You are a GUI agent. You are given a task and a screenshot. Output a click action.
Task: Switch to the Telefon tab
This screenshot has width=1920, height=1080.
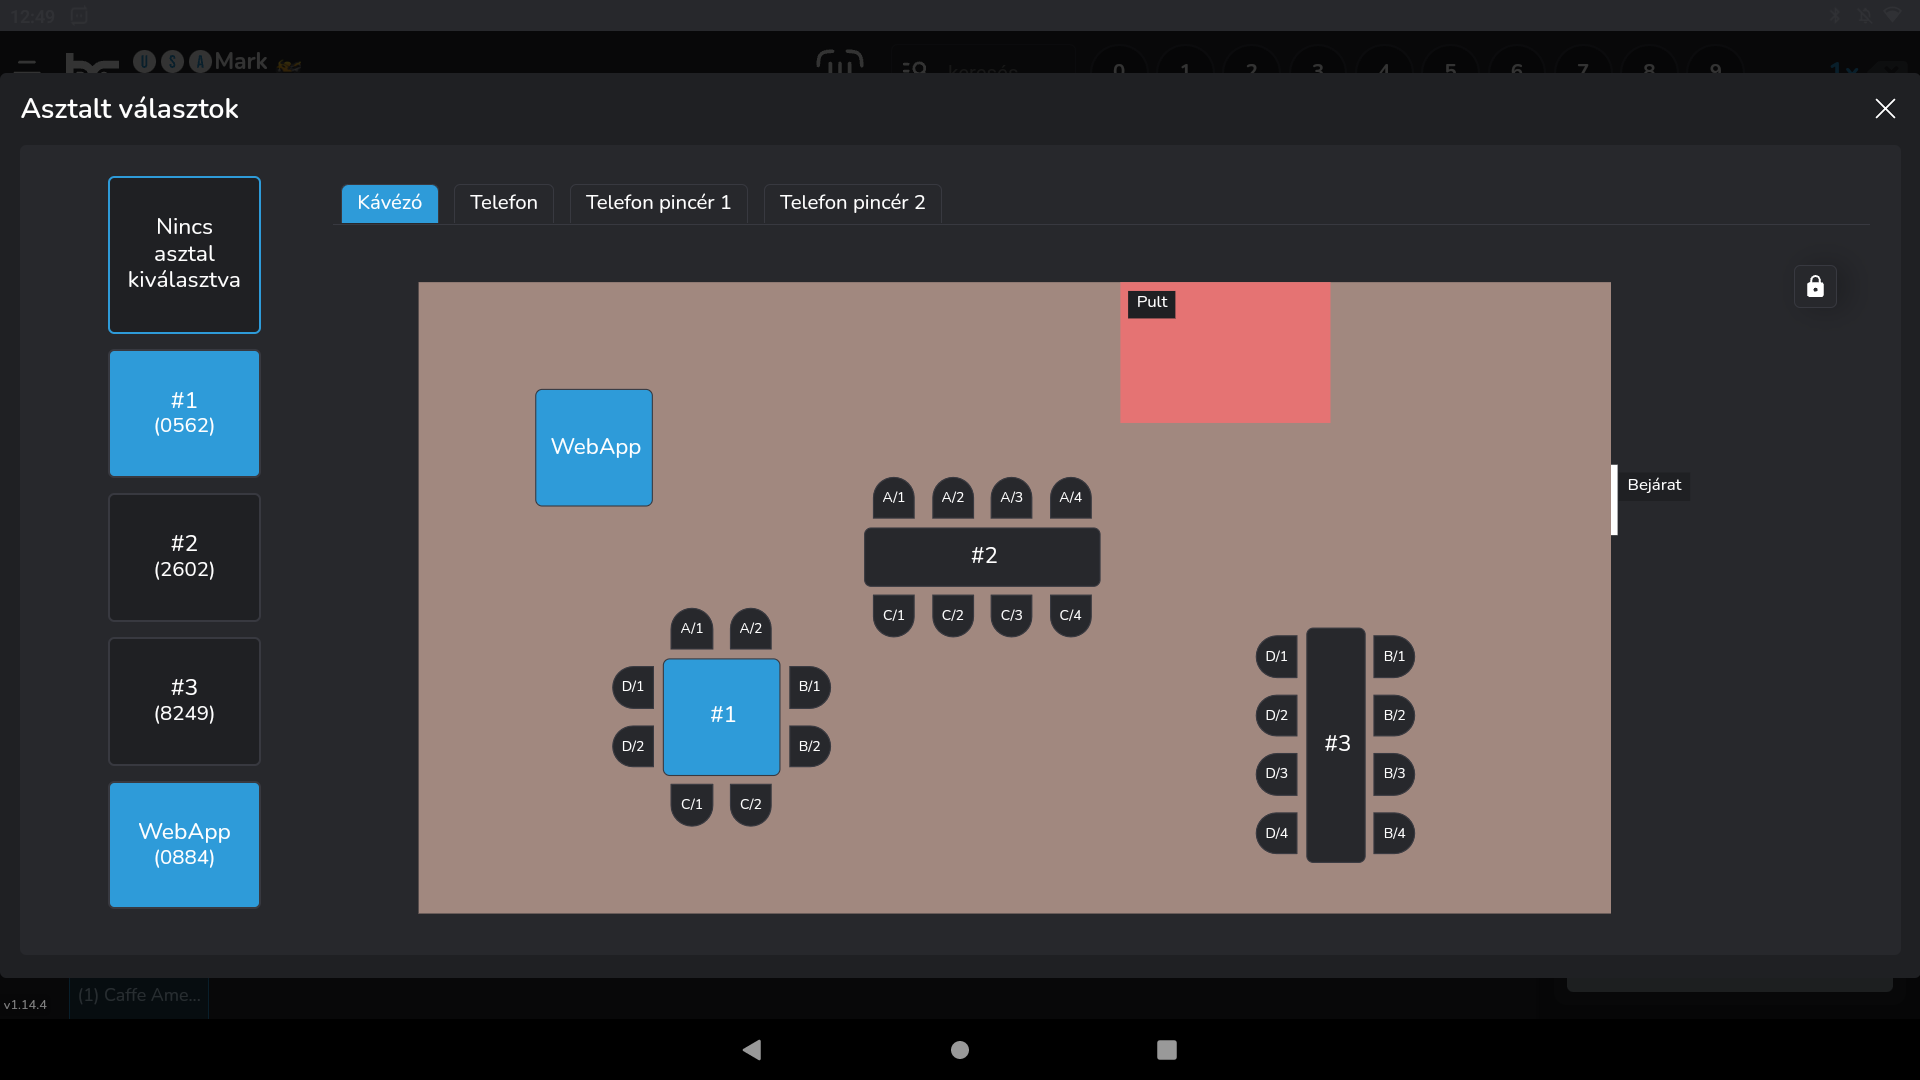(503, 203)
